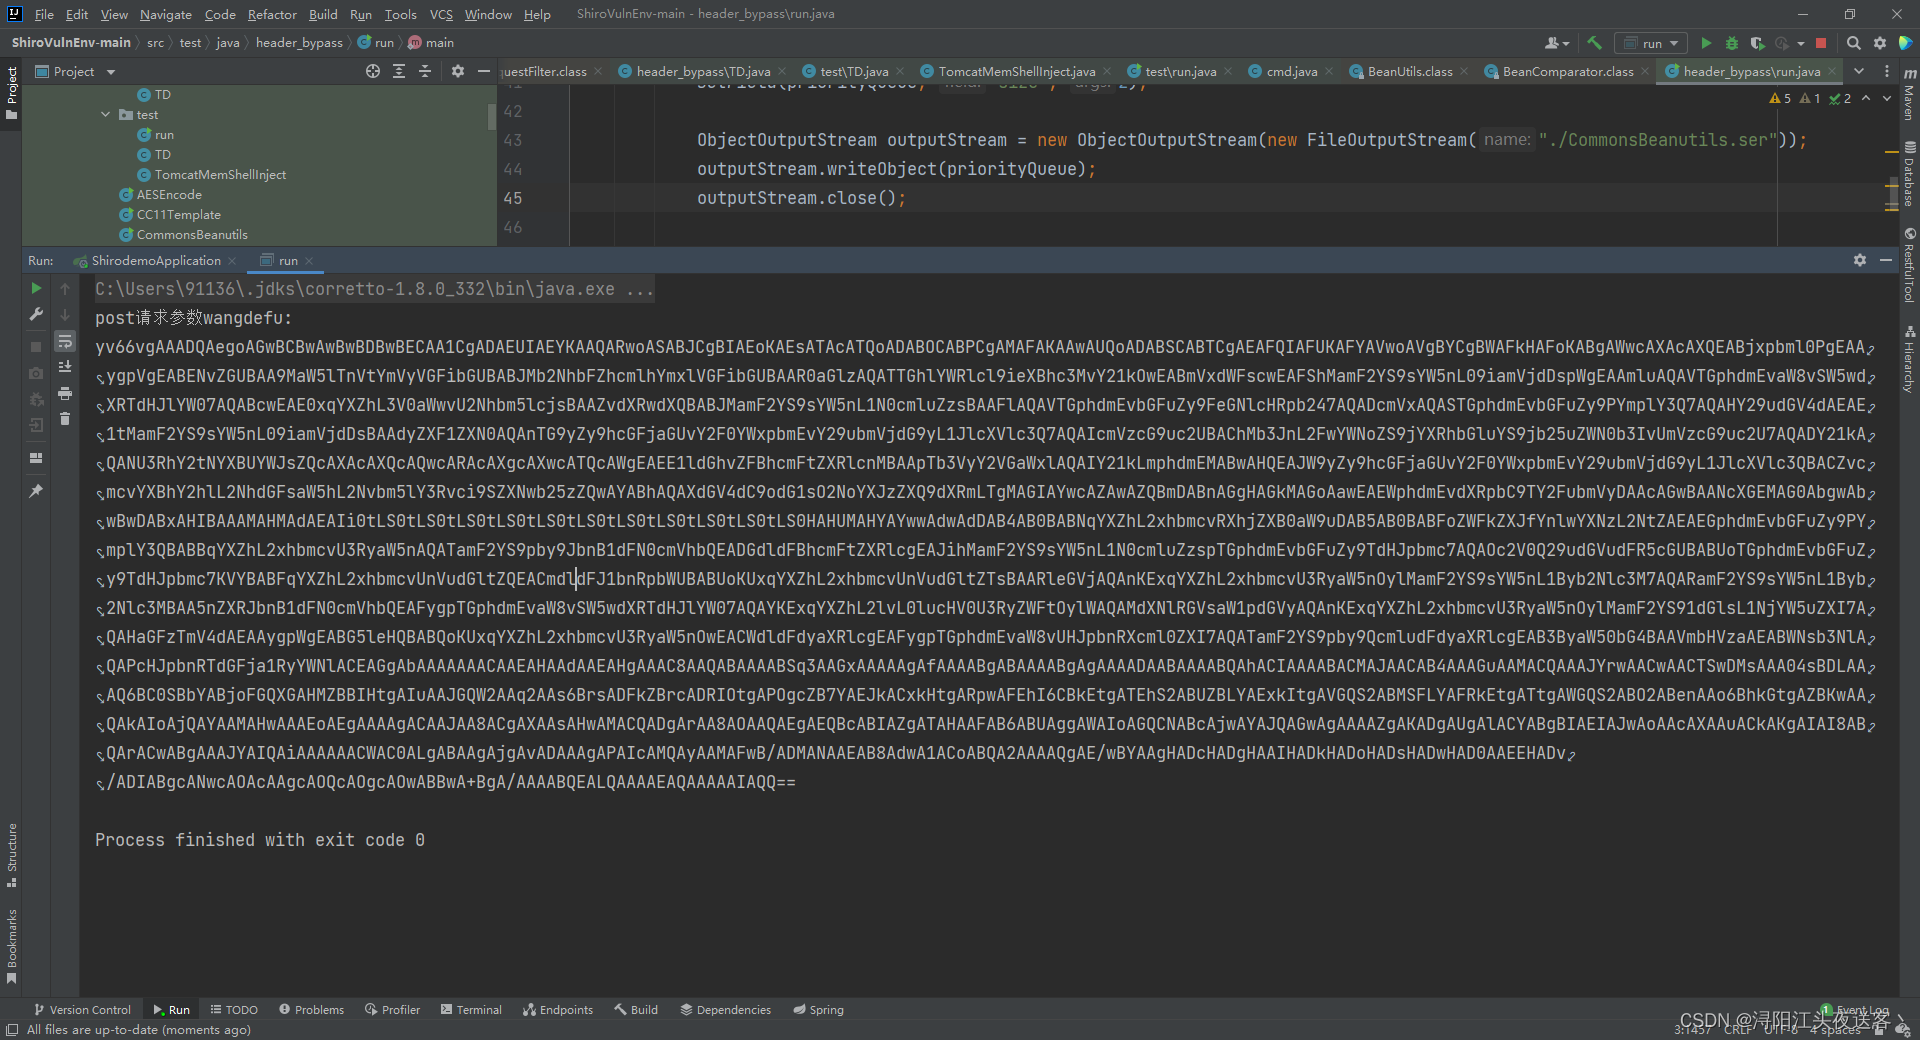Start debugging with the bug icon
This screenshot has width=1920, height=1040.
tap(1732, 43)
